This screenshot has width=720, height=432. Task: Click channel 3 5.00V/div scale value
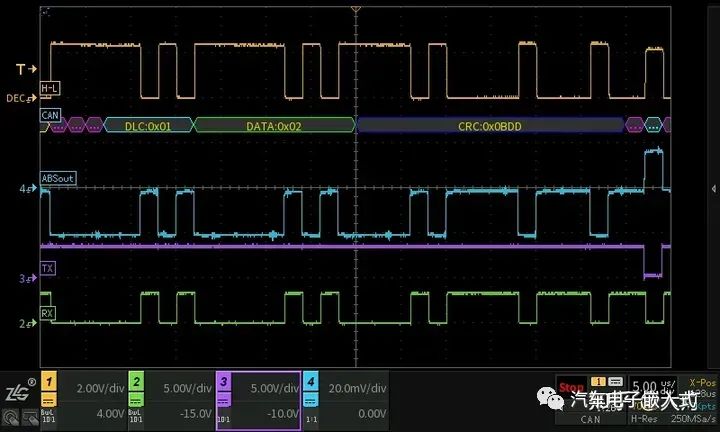(275, 388)
